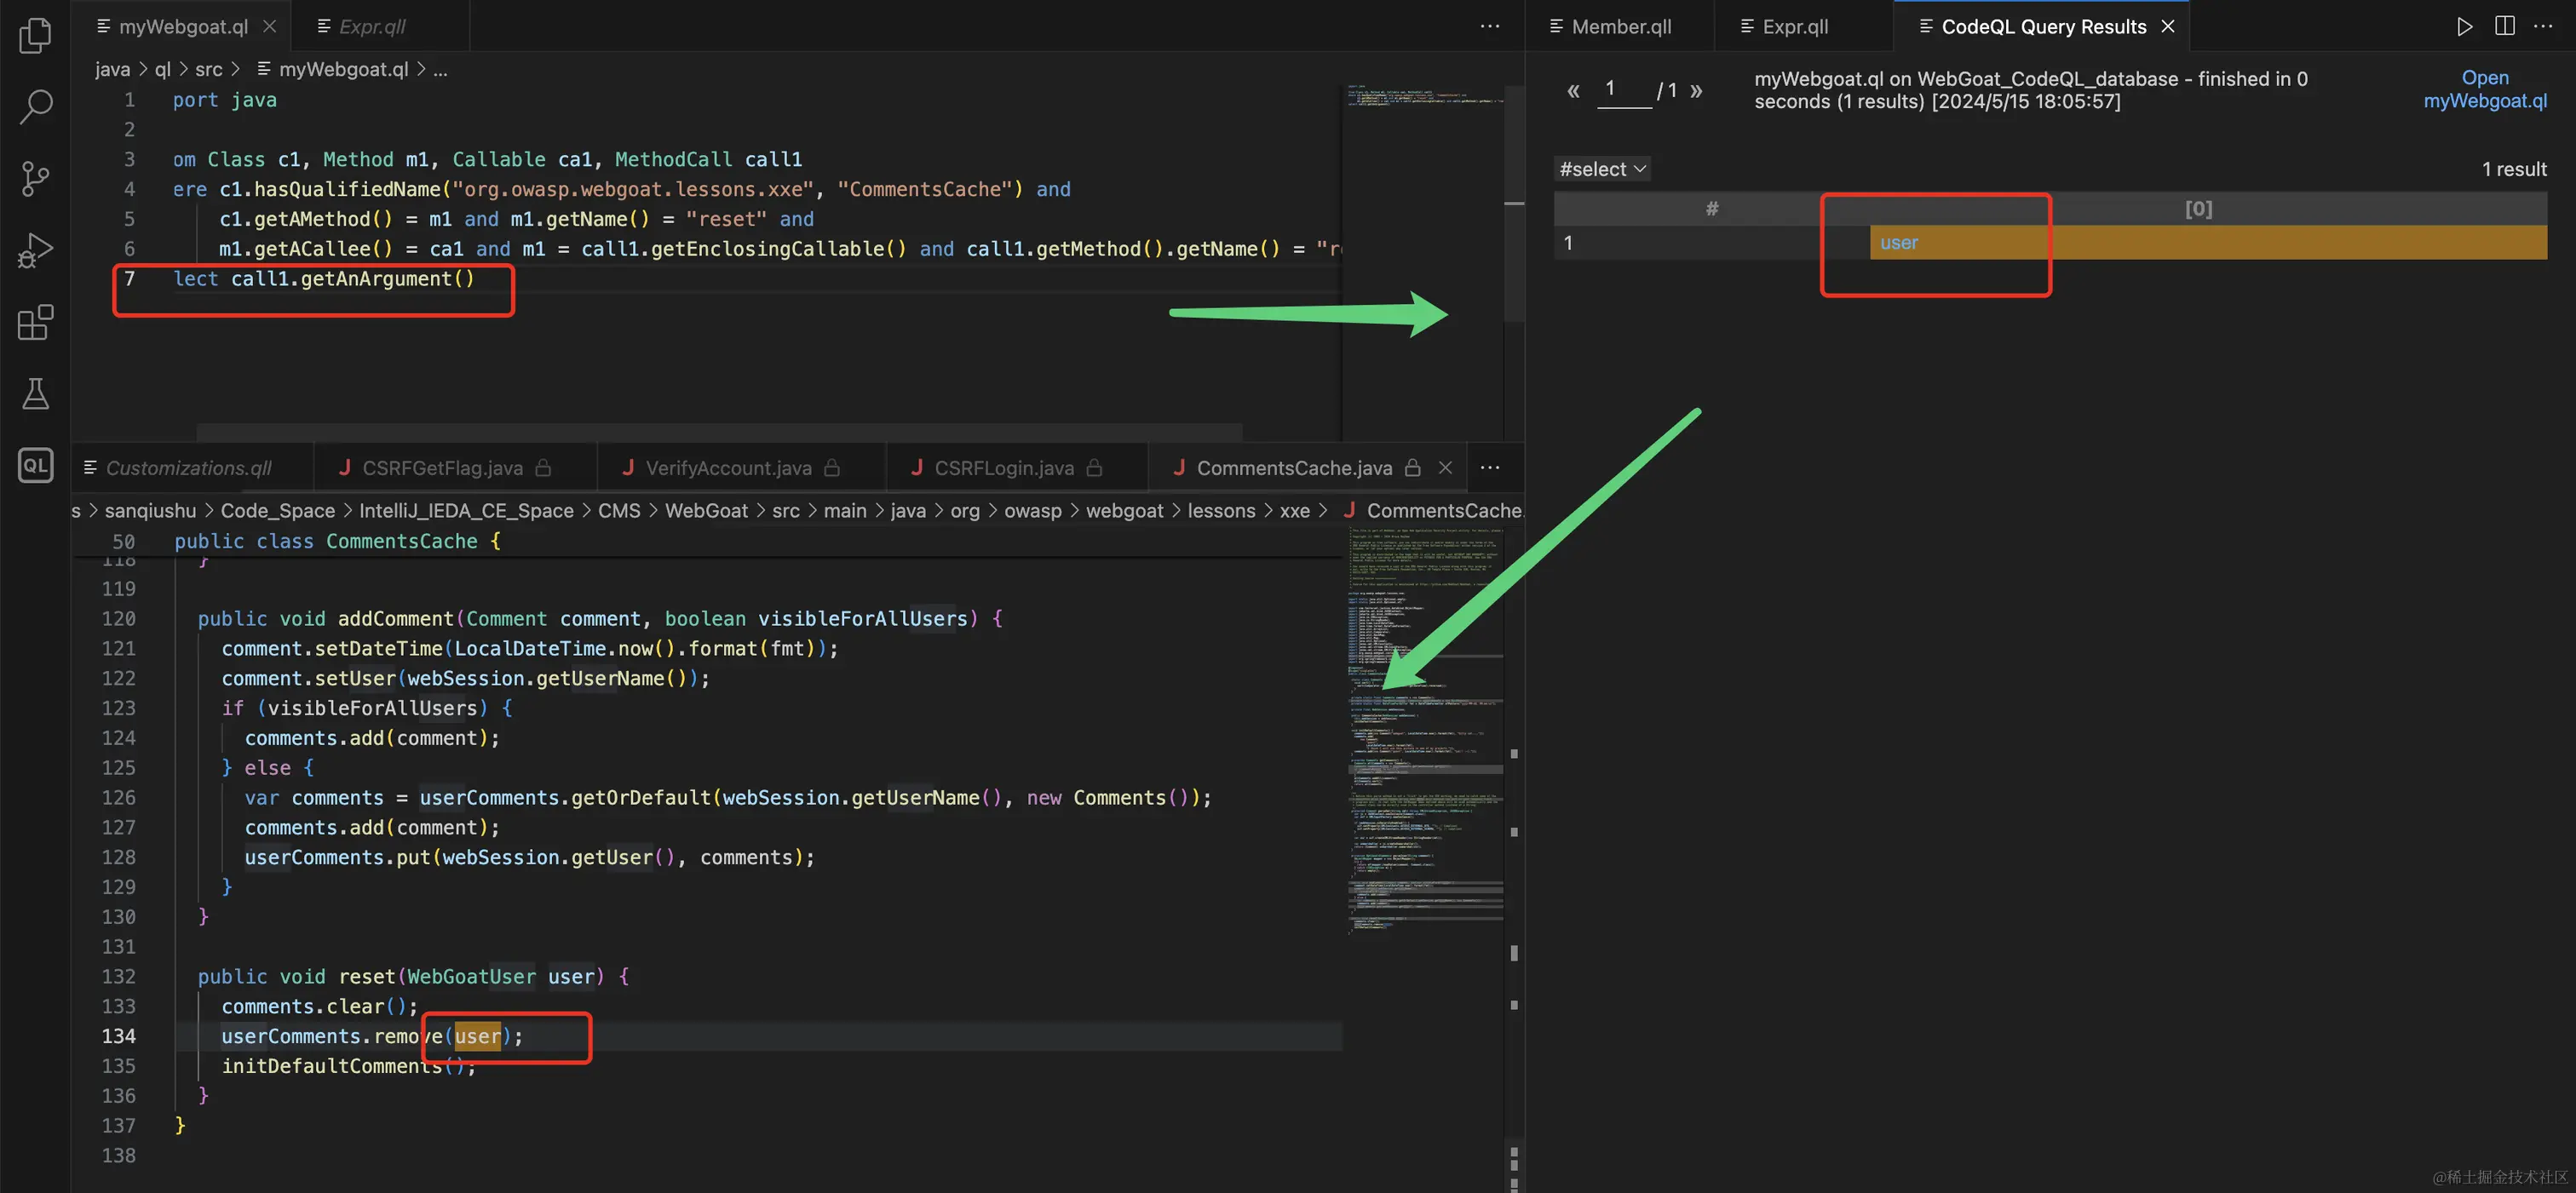The image size is (2576, 1193).
Task: Click the lock icon on CSRFGetFlag.java tab
Action: tap(543, 468)
